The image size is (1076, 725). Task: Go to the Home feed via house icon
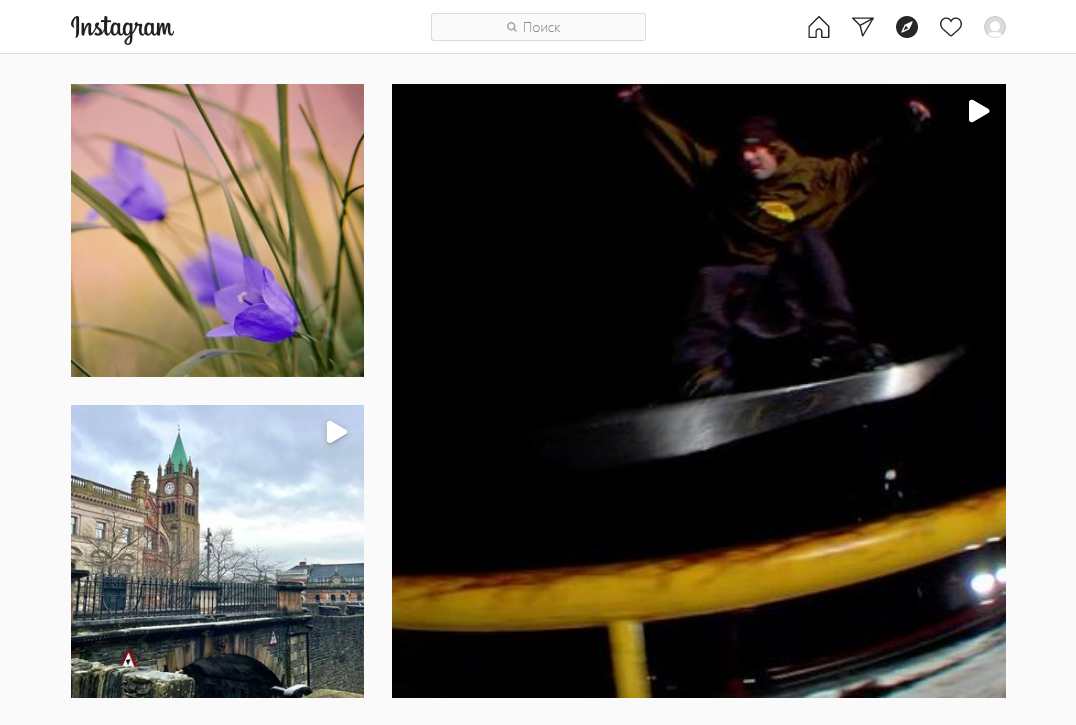pos(818,27)
